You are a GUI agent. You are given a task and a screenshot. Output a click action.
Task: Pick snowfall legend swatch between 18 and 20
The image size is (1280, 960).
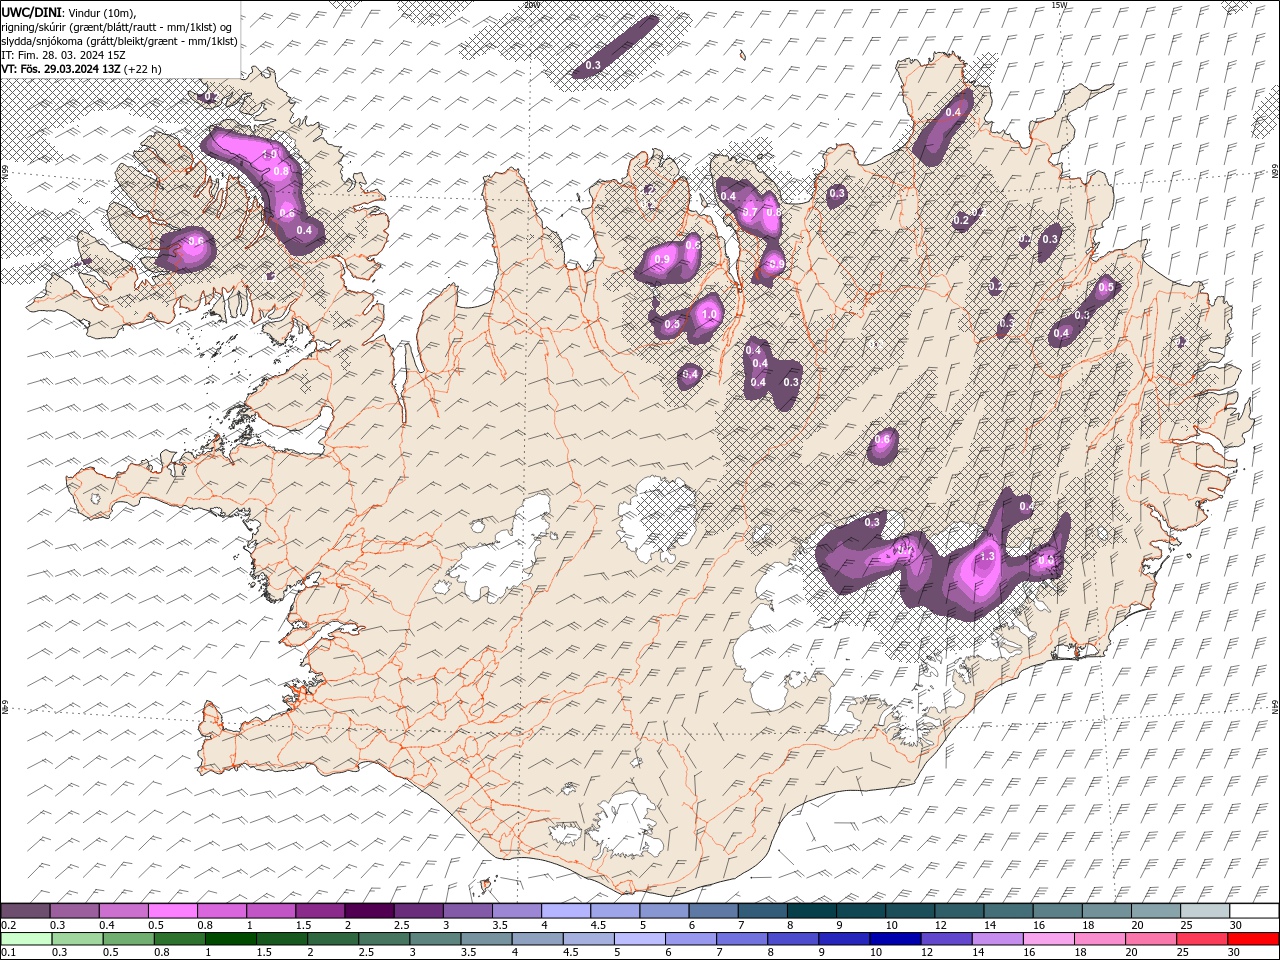[x=1106, y=911]
